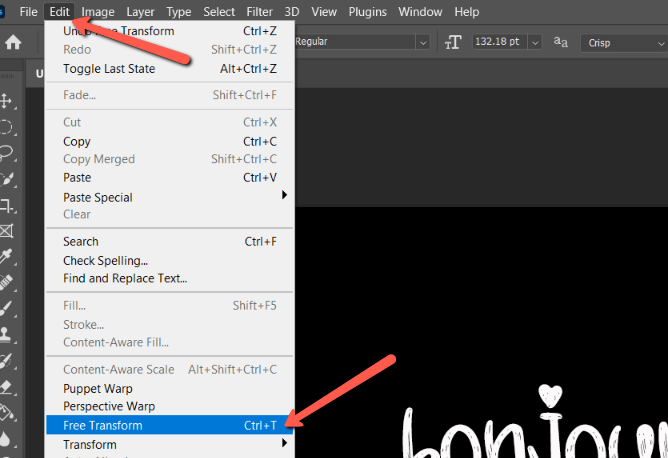The image size is (668, 458).
Task: Select the Elliptical Marquee tool
Action: (x=6, y=127)
